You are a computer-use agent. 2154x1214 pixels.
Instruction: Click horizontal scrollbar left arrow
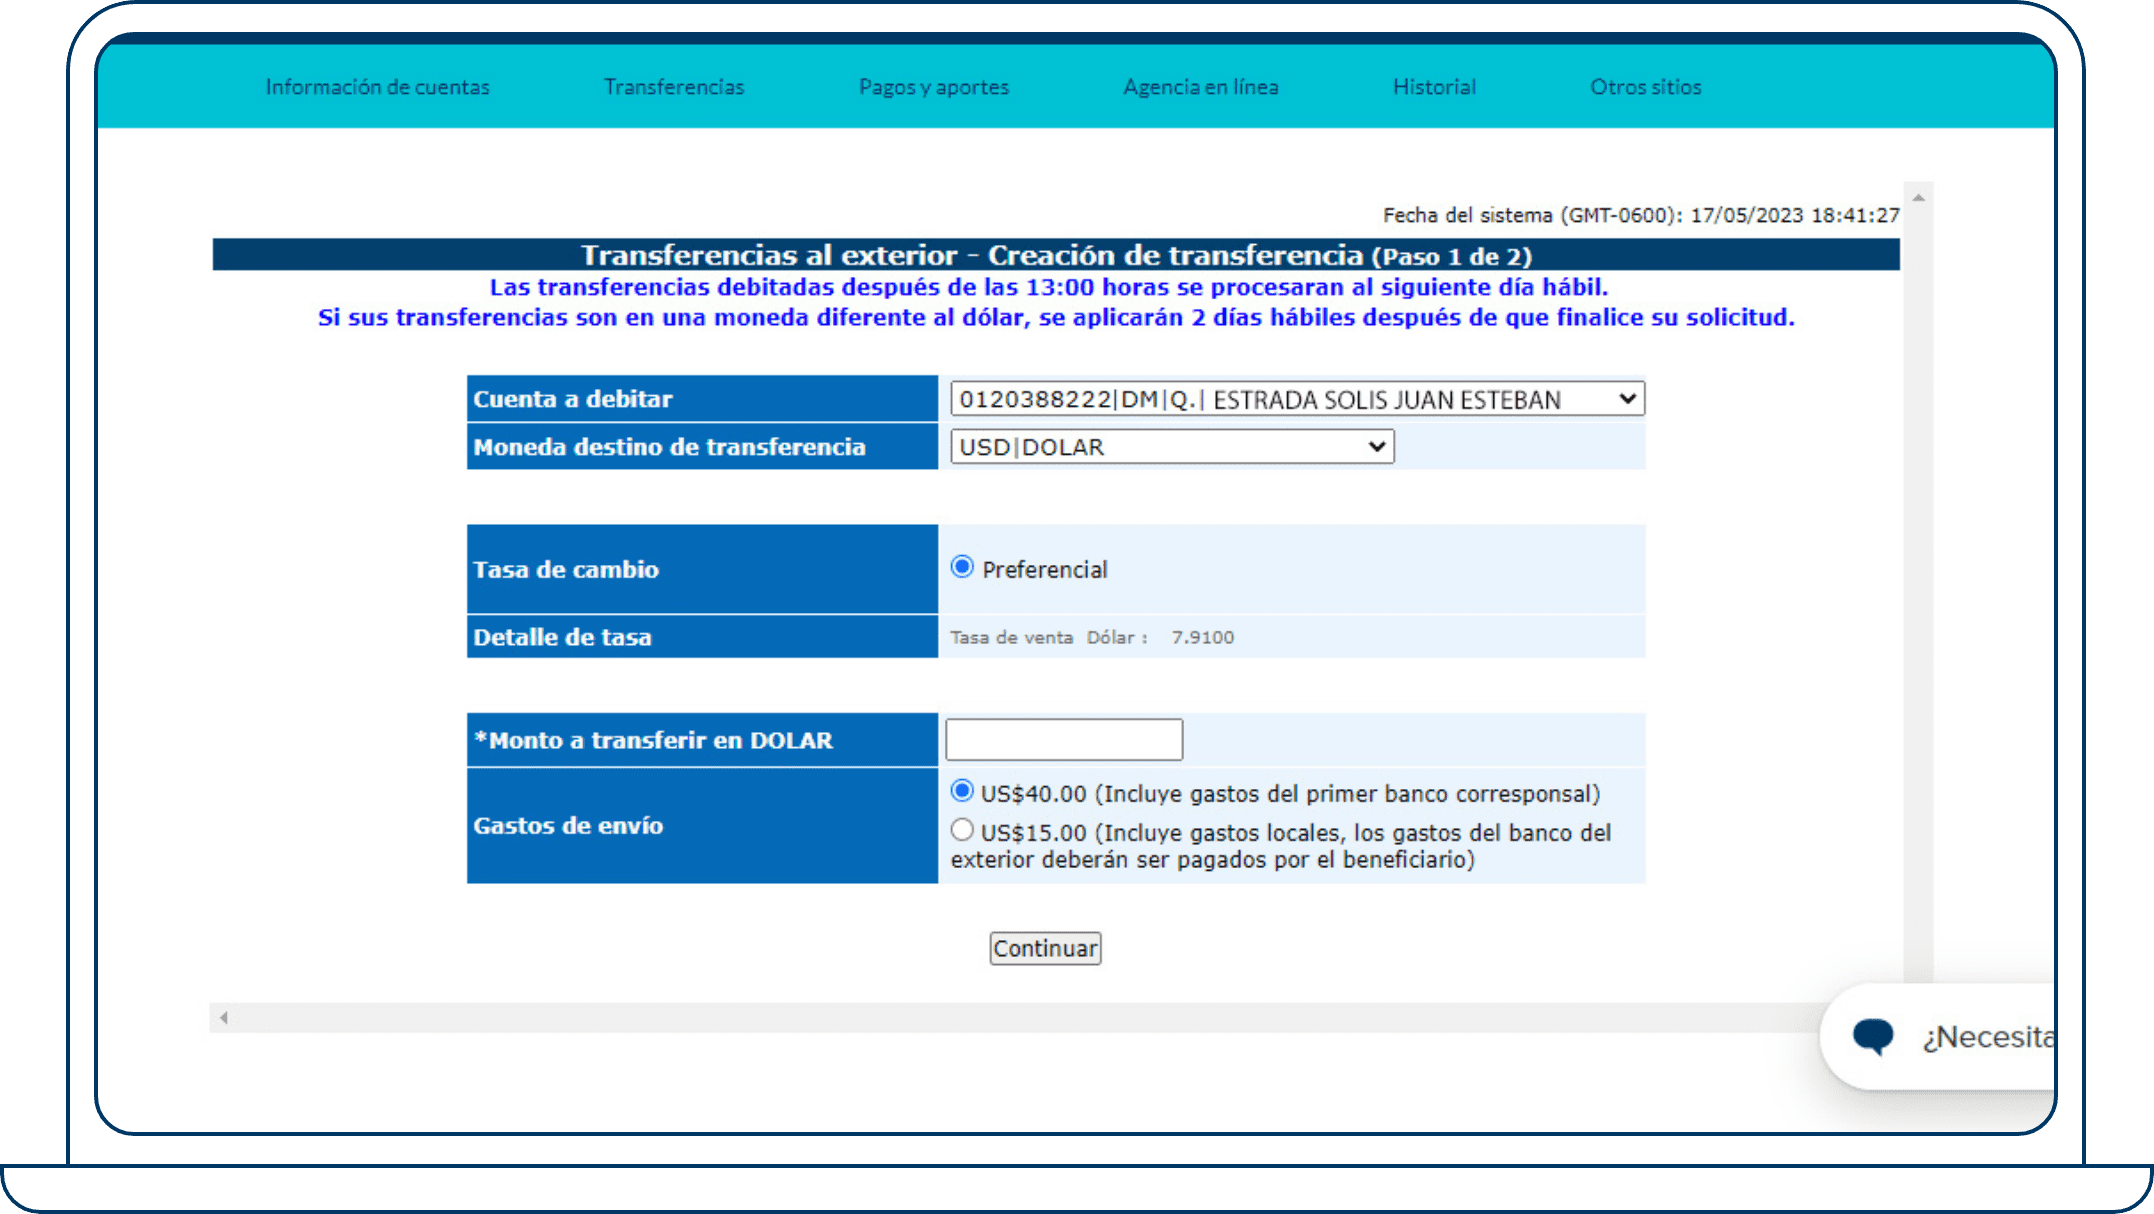click(224, 1018)
